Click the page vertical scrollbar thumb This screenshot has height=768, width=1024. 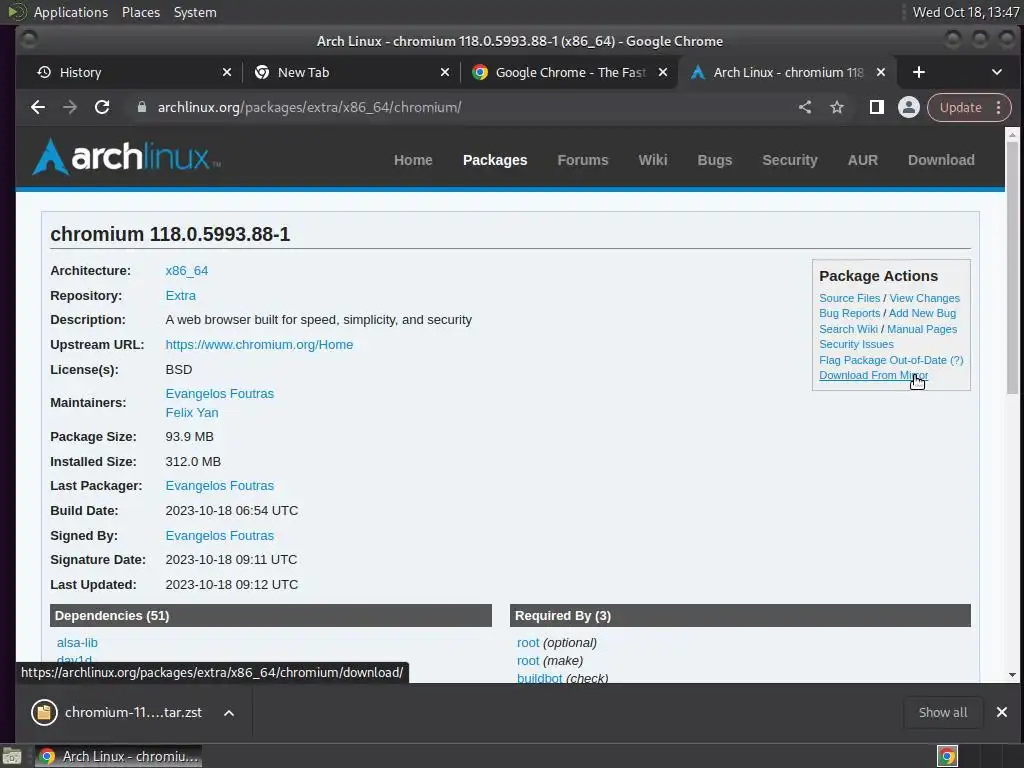point(1012,268)
